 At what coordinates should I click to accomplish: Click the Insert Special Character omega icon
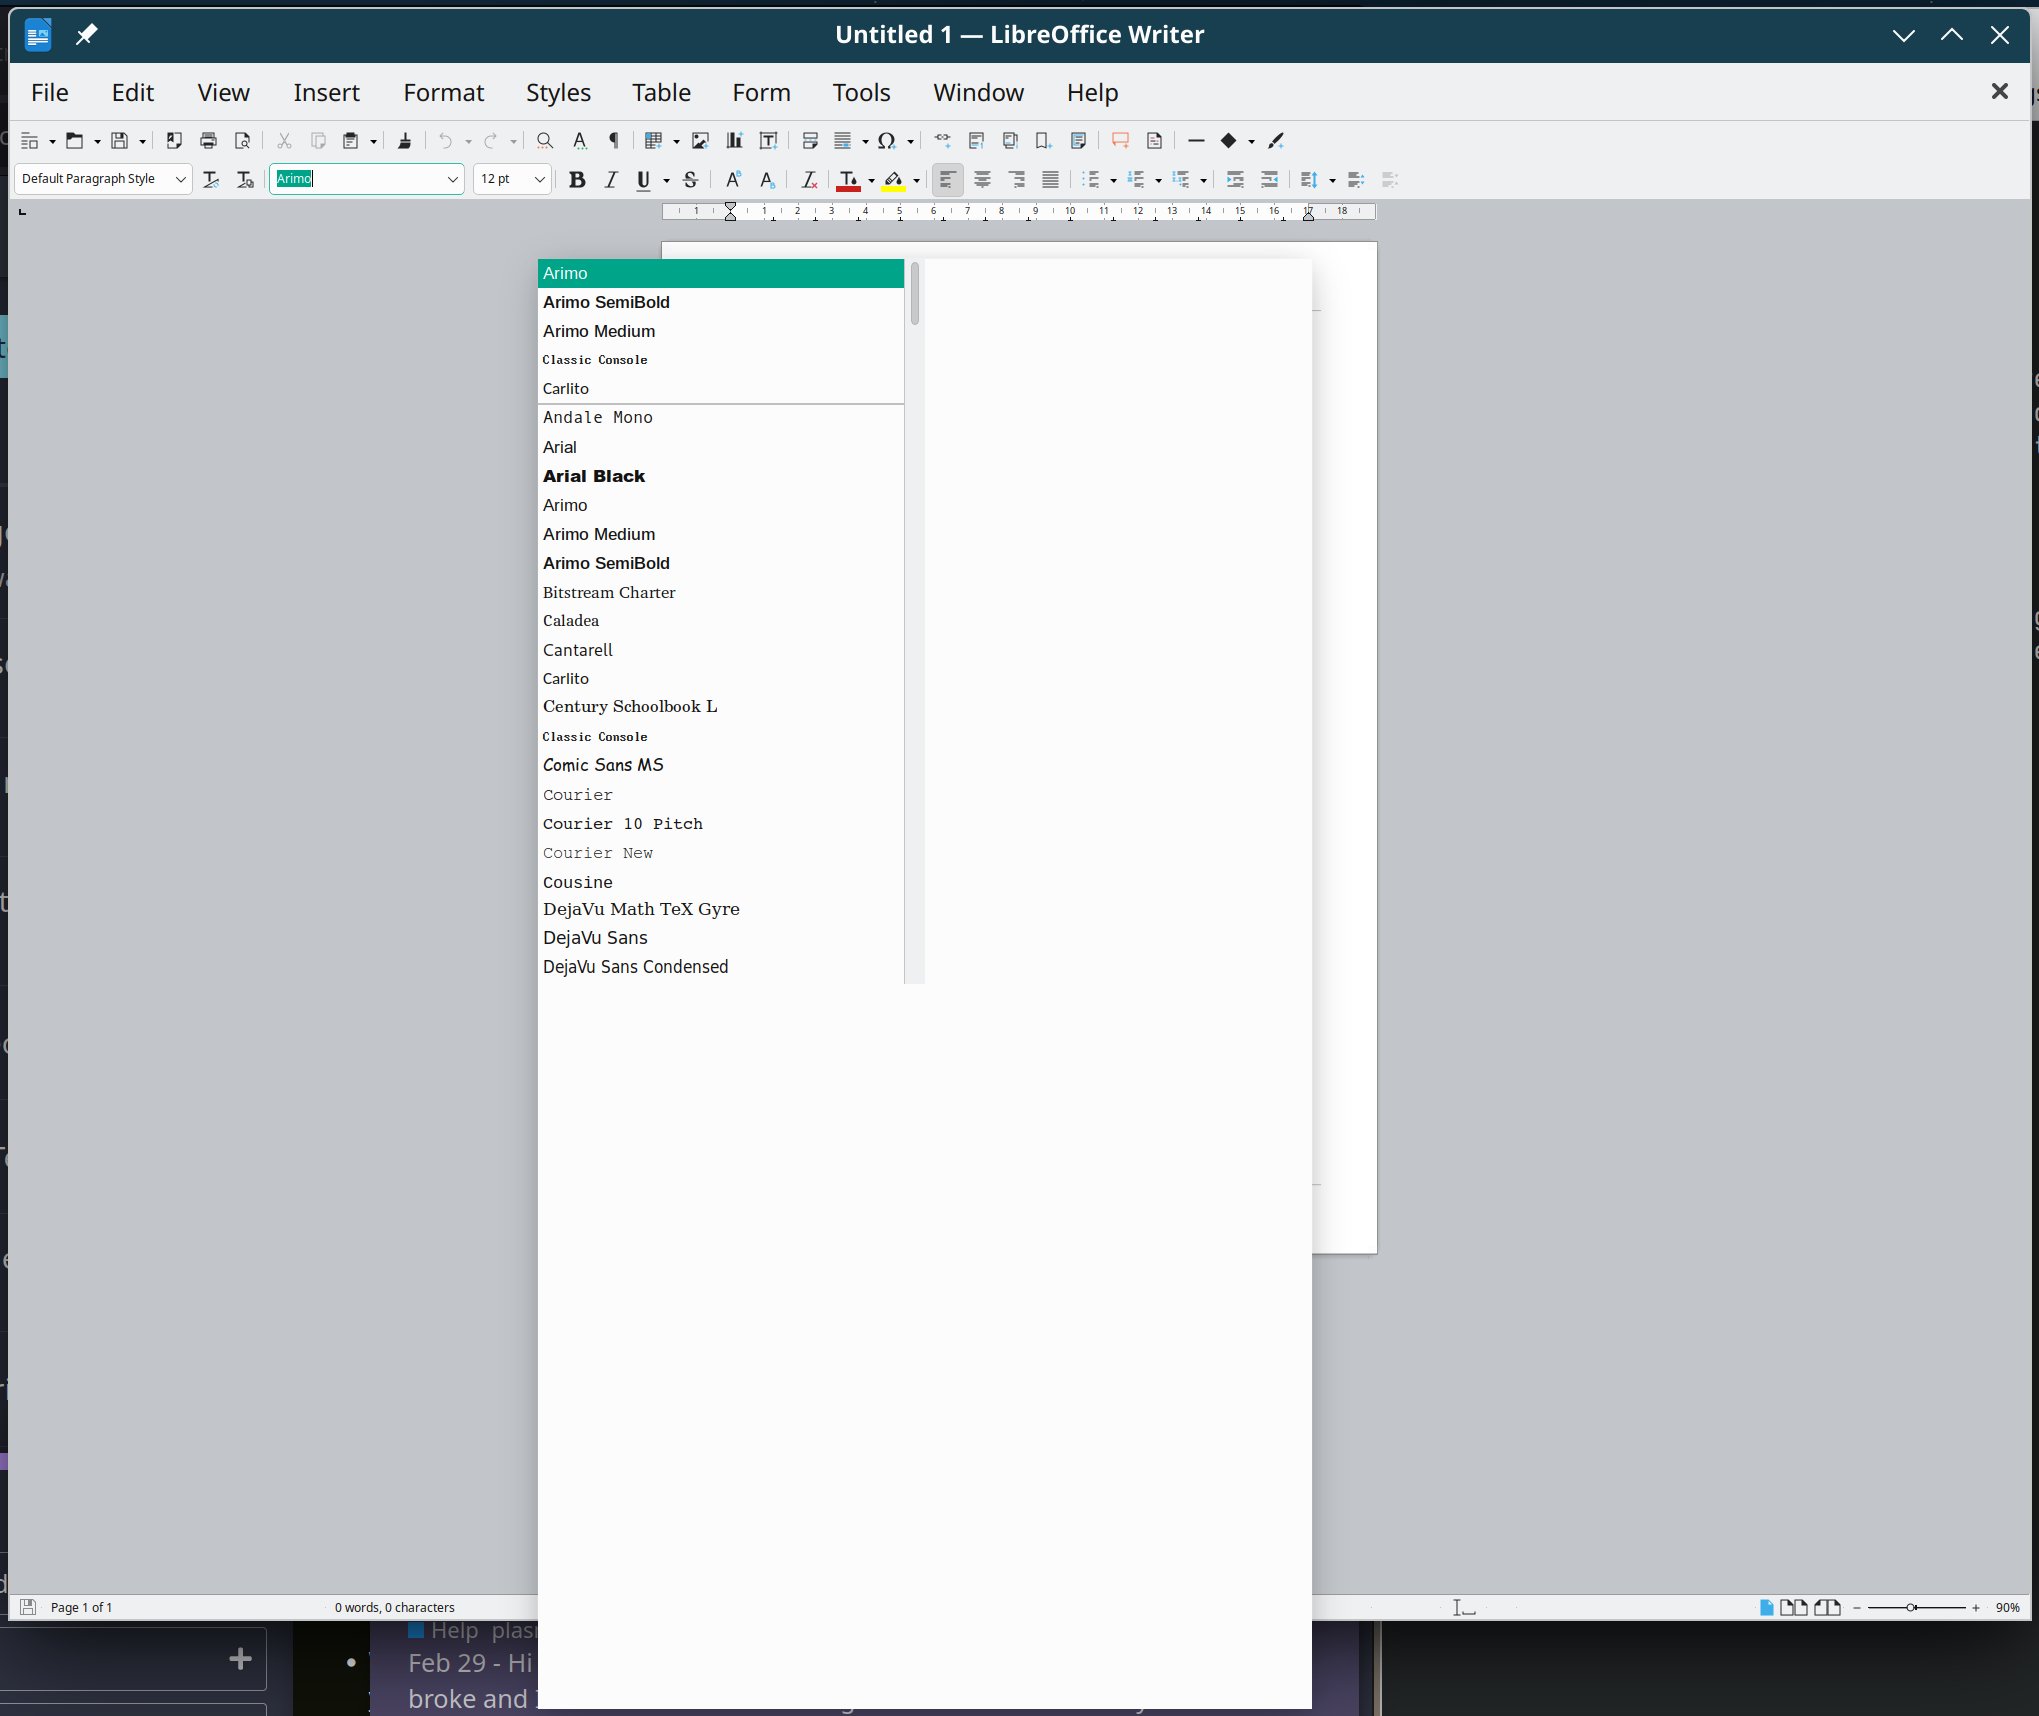click(886, 141)
